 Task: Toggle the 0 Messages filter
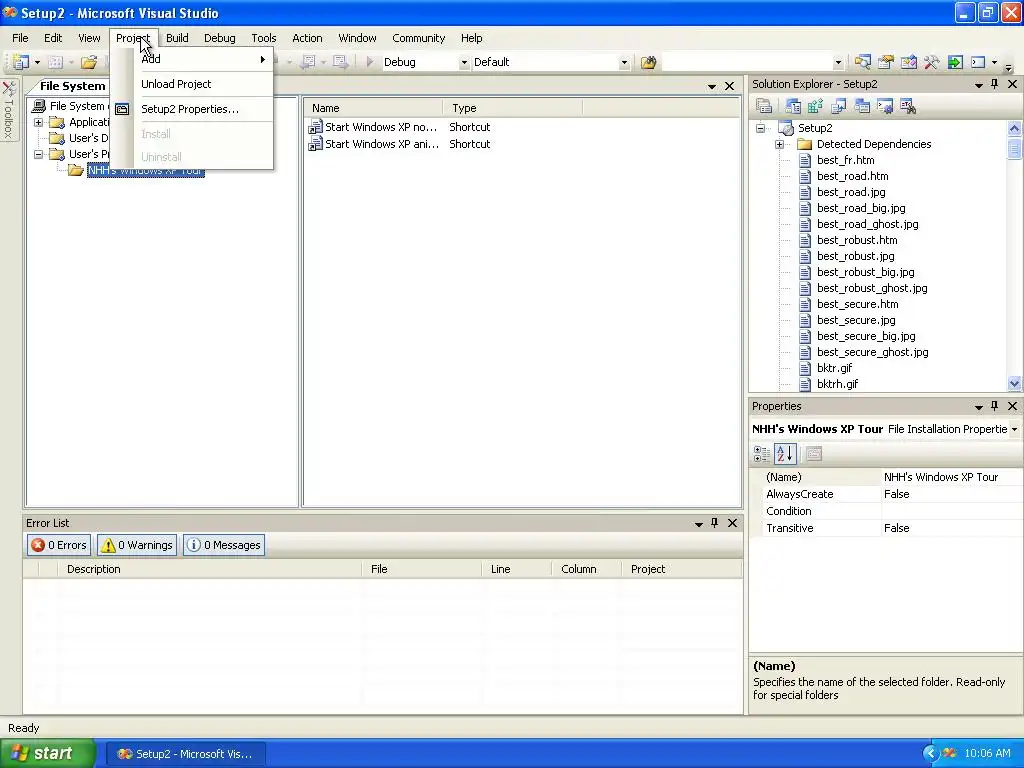224,545
